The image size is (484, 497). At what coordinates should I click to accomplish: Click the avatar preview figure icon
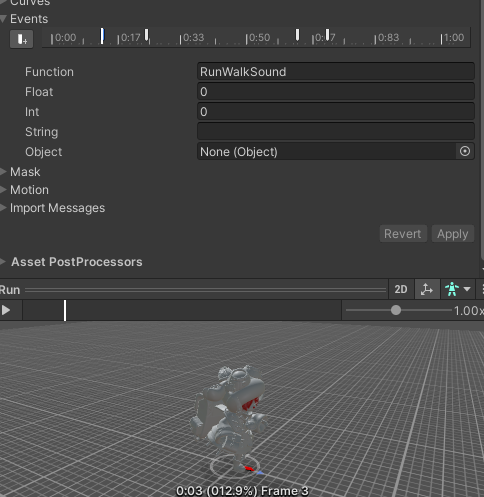coord(452,289)
